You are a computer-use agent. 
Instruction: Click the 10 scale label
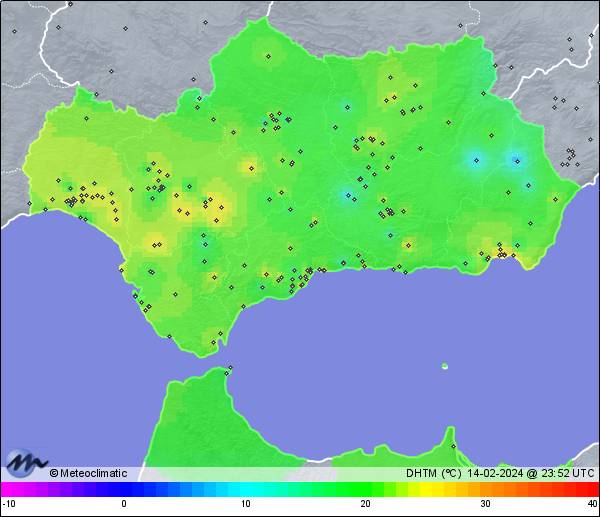[246, 504]
